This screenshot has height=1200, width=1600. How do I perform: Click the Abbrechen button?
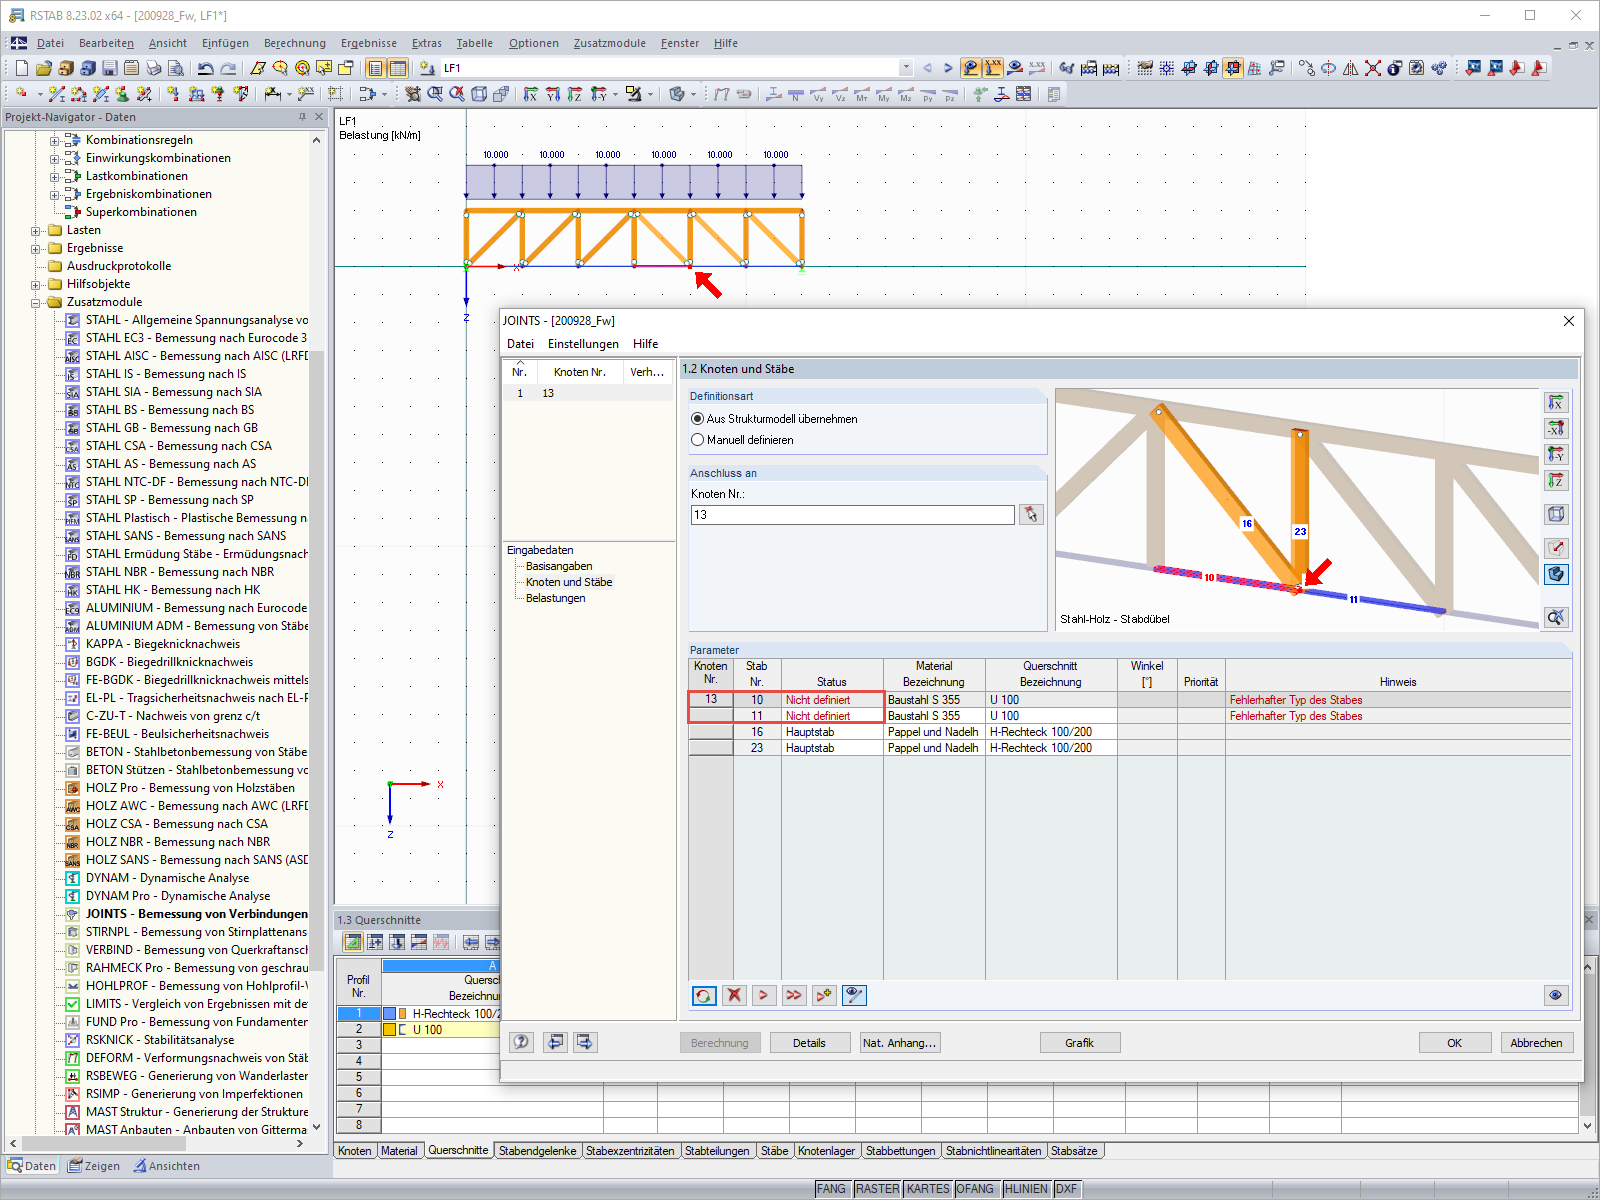point(1535,1043)
